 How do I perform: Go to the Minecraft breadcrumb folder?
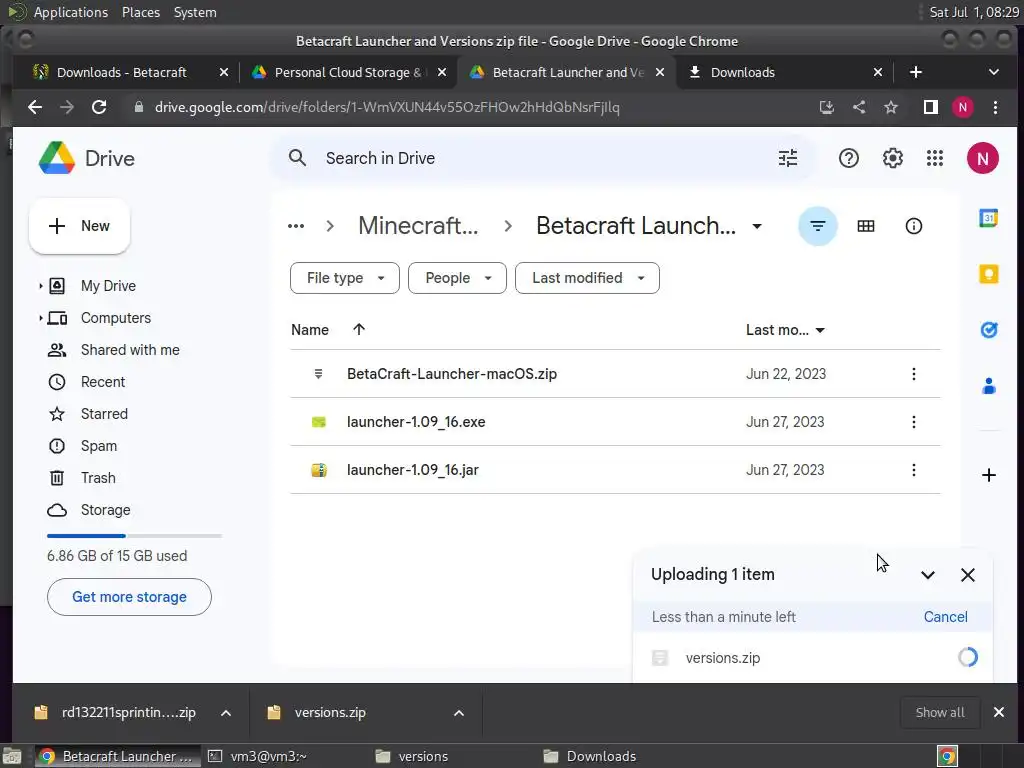click(x=418, y=226)
